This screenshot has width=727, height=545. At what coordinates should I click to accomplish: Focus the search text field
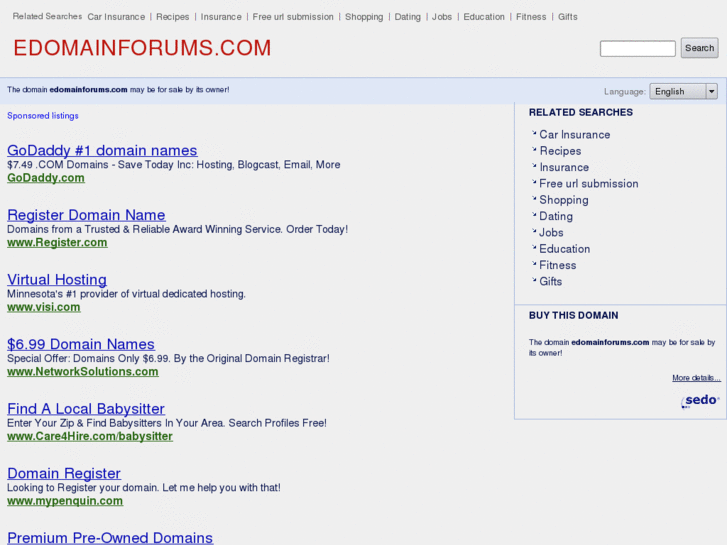tap(638, 48)
